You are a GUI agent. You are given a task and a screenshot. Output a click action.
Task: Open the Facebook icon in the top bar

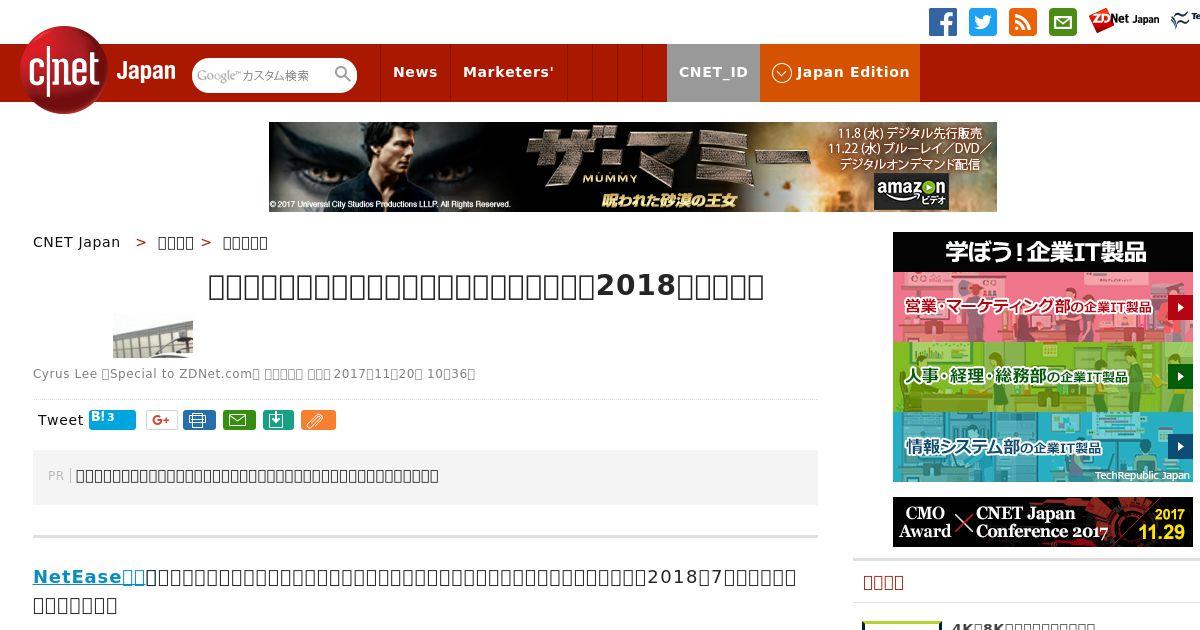943,22
